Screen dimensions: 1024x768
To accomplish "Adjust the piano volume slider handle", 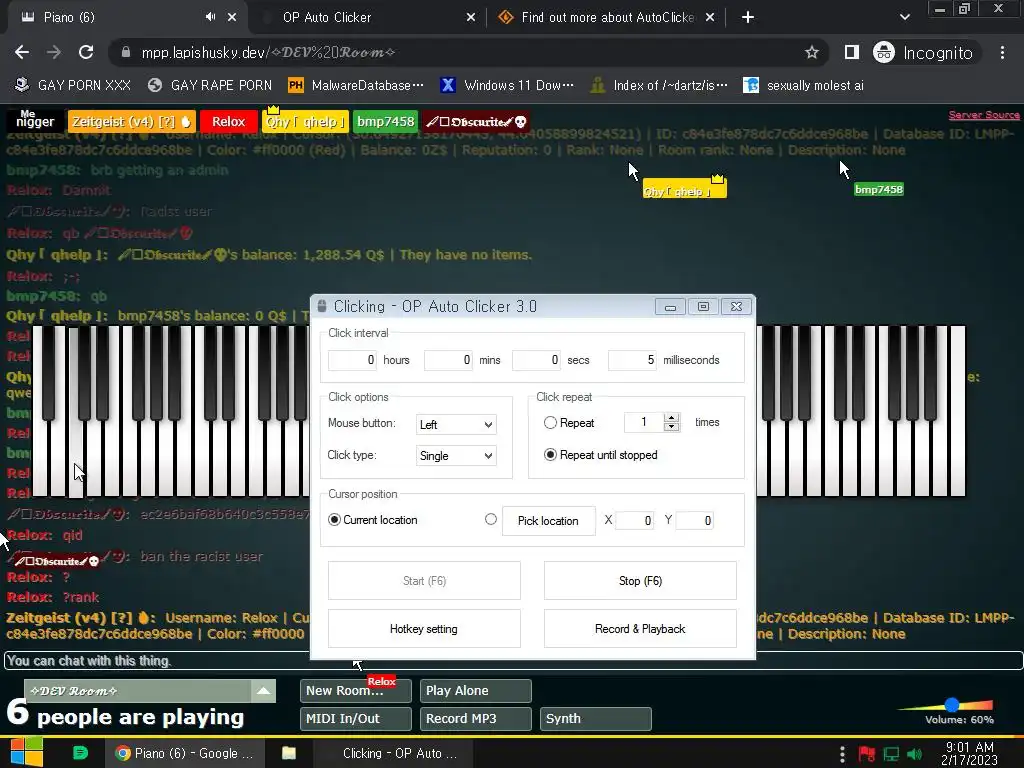I will coord(952,705).
